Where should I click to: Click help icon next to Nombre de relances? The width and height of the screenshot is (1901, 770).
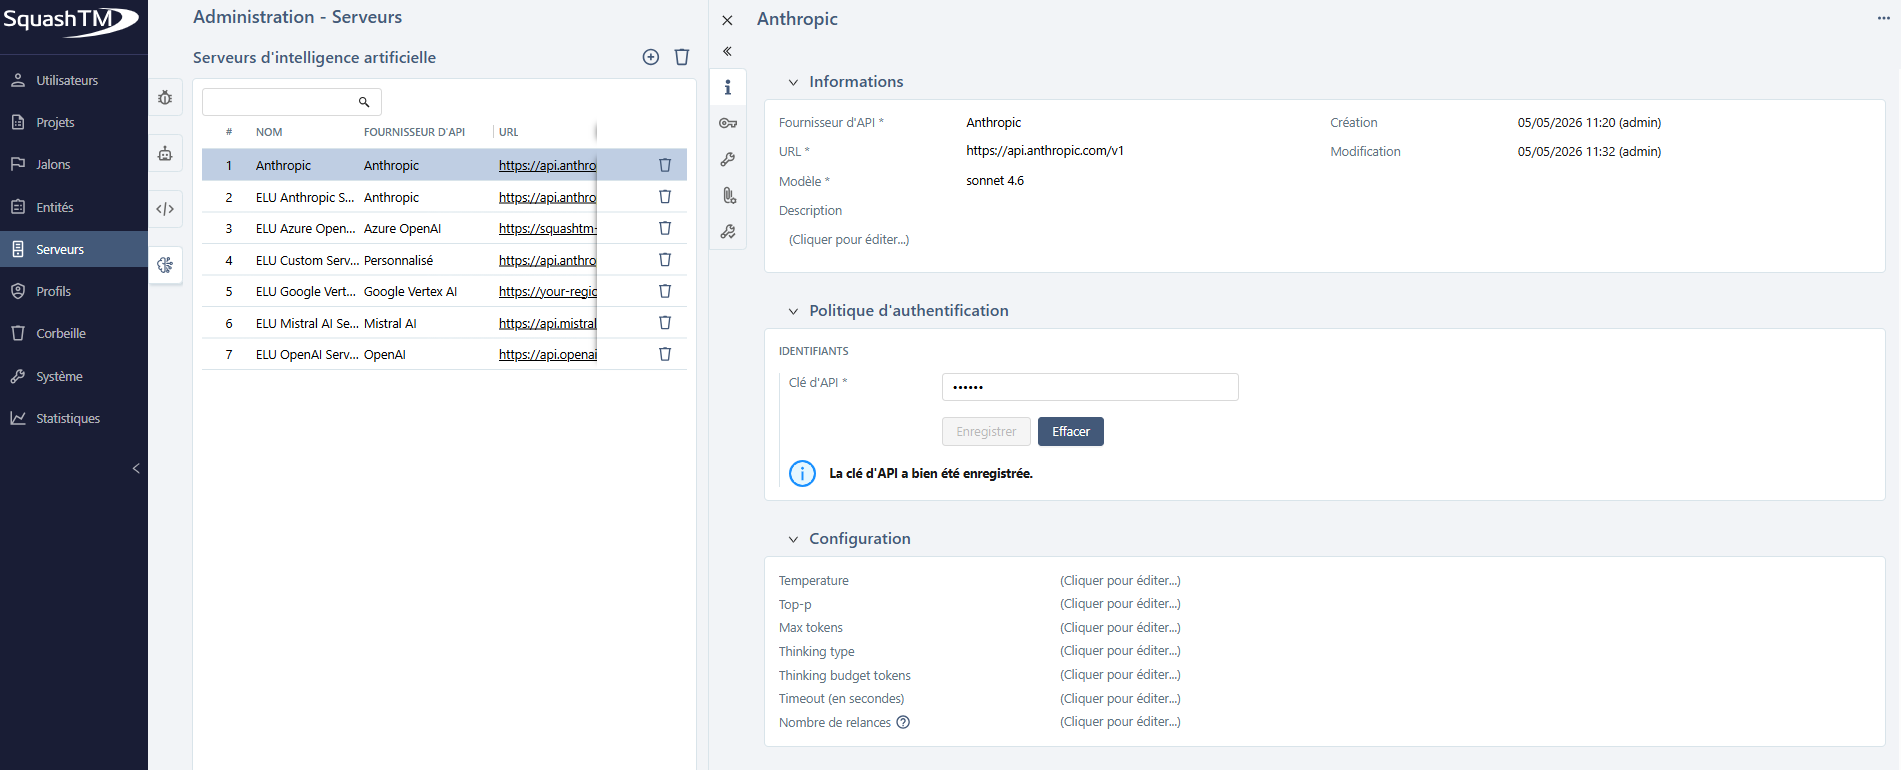[903, 722]
